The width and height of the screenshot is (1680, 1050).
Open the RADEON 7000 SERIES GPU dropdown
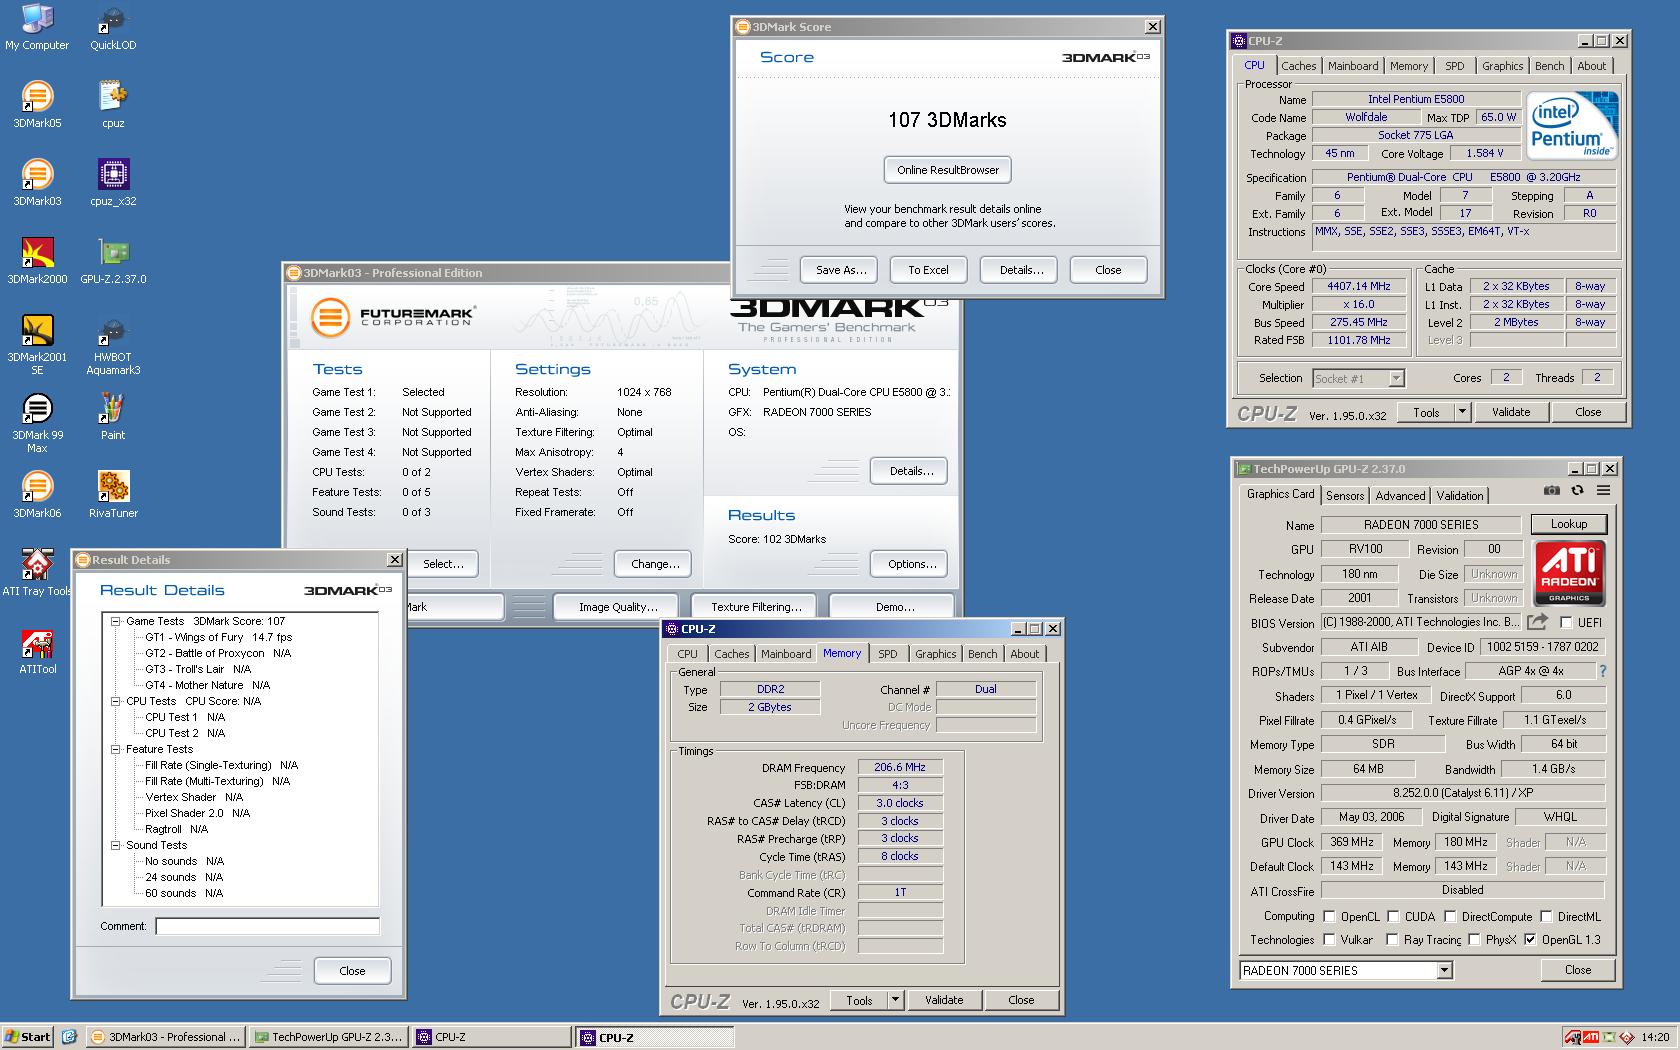point(1443,970)
